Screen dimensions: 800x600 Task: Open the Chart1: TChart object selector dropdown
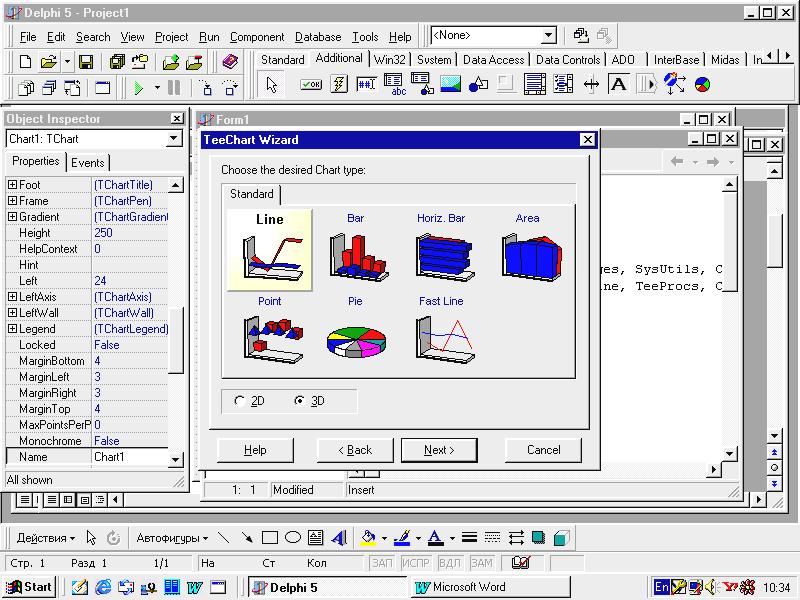pos(173,139)
